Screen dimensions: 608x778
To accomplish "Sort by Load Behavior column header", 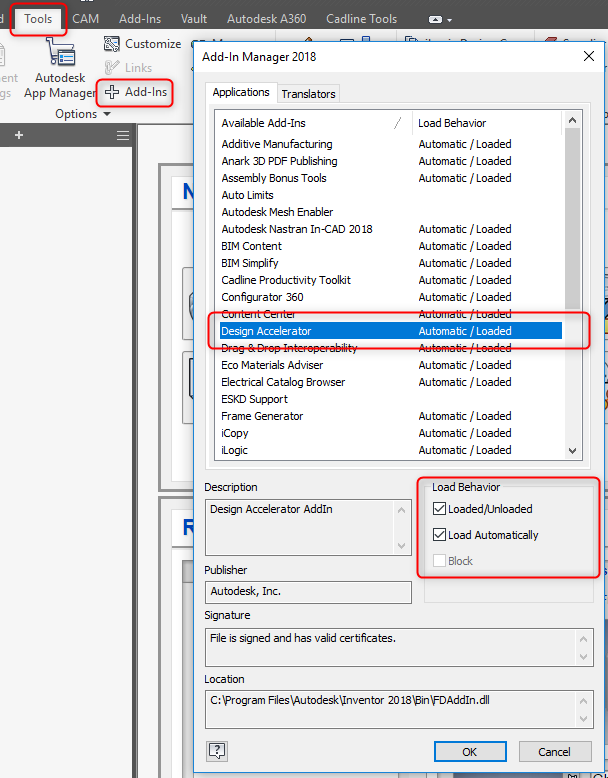I will (x=486, y=123).
